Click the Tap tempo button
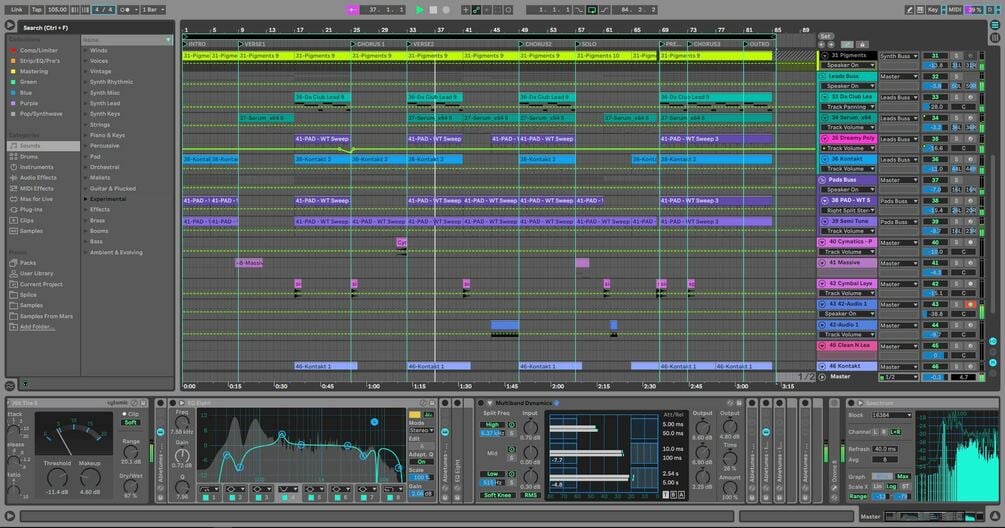This screenshot has width=1005, height=528. click(37, 10)
